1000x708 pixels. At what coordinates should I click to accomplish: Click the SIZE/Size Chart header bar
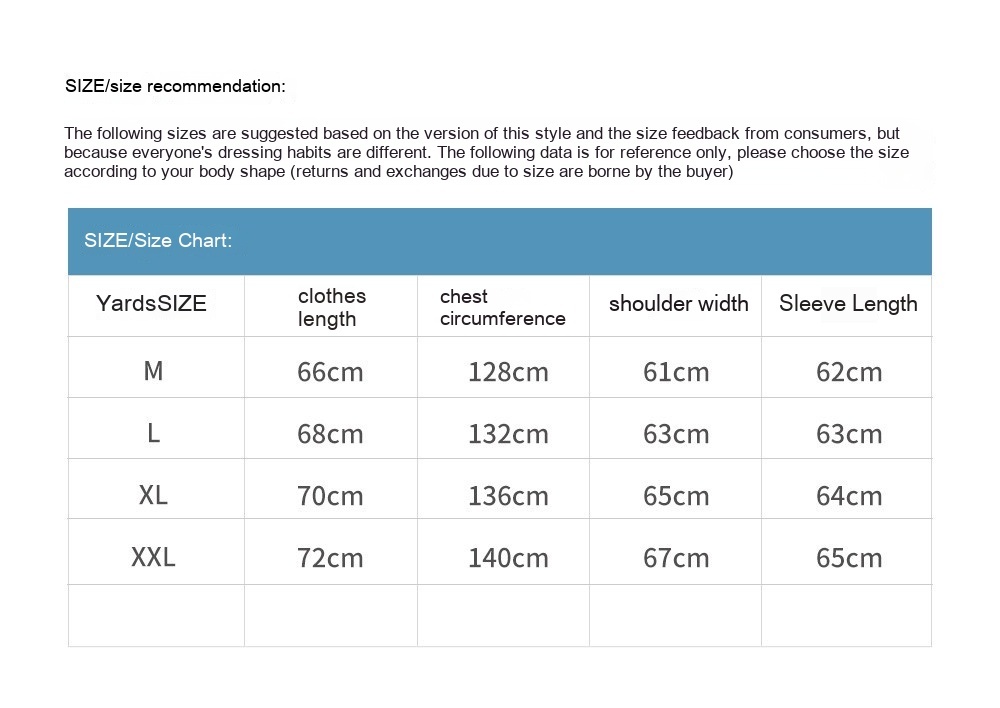pyautogui.click(x=499, y=241)
